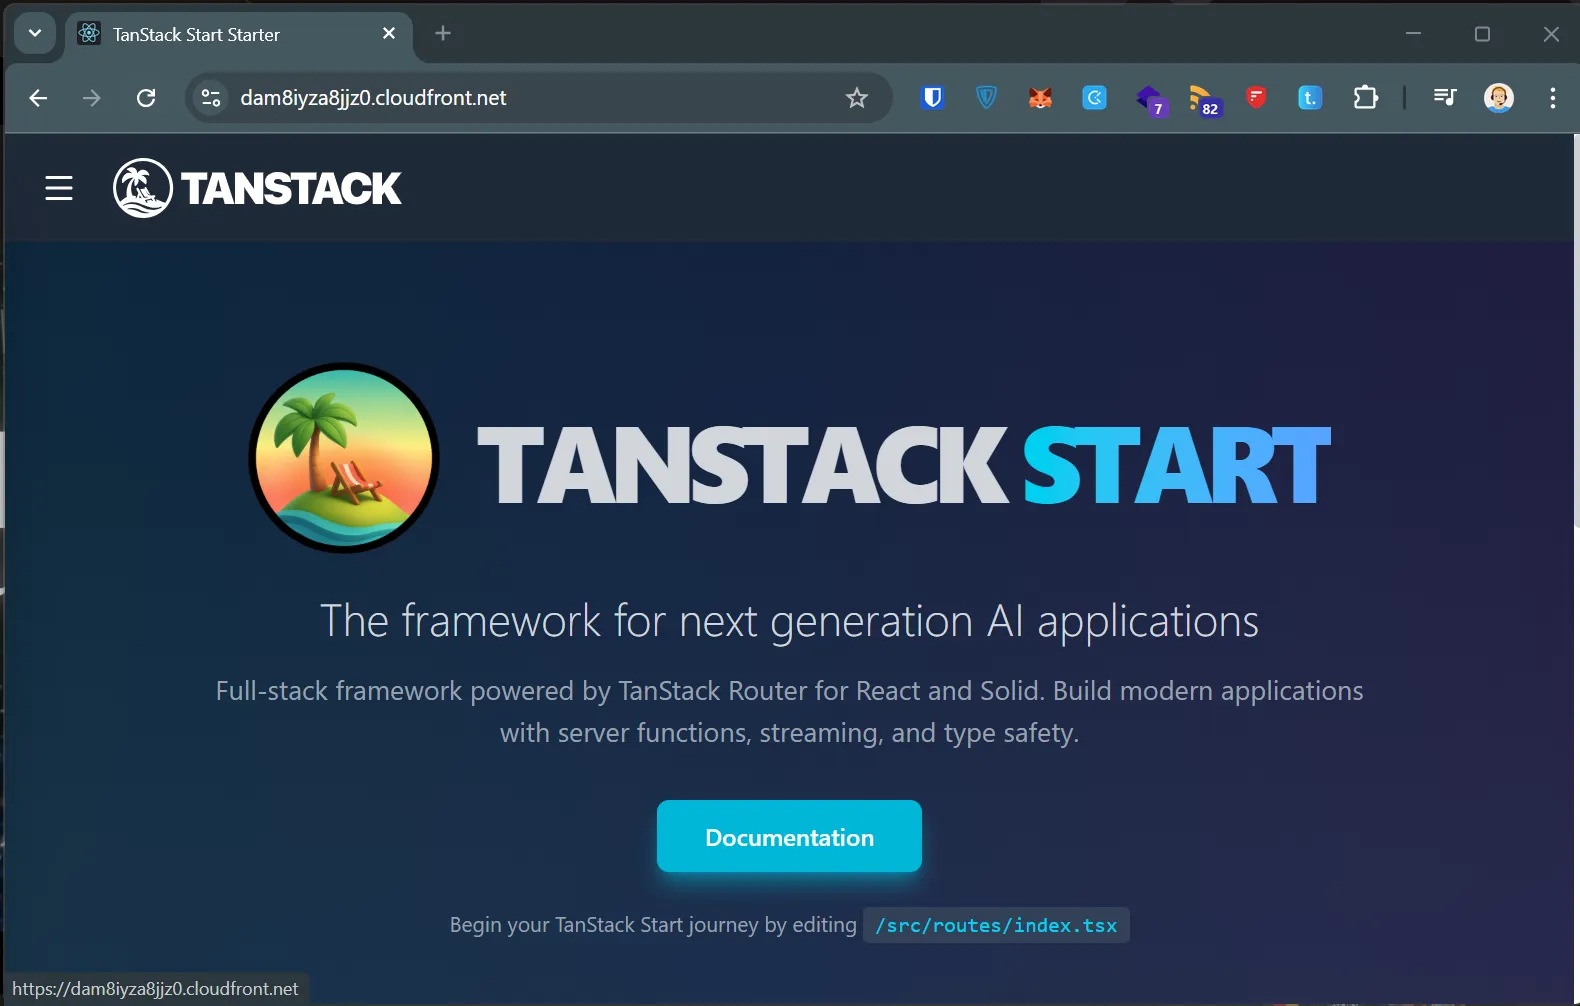
Task: Reload the current page
Action: coord(146,98)
